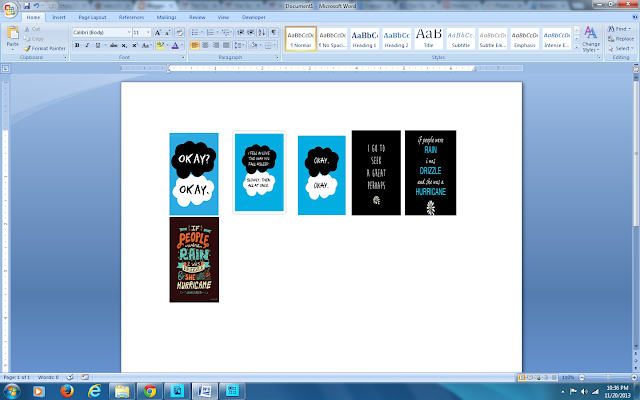The height and width of the screenshot is (400, 640).
Task: Click the Save icon in quick access toolbar
Action: [x=27, y=6]
